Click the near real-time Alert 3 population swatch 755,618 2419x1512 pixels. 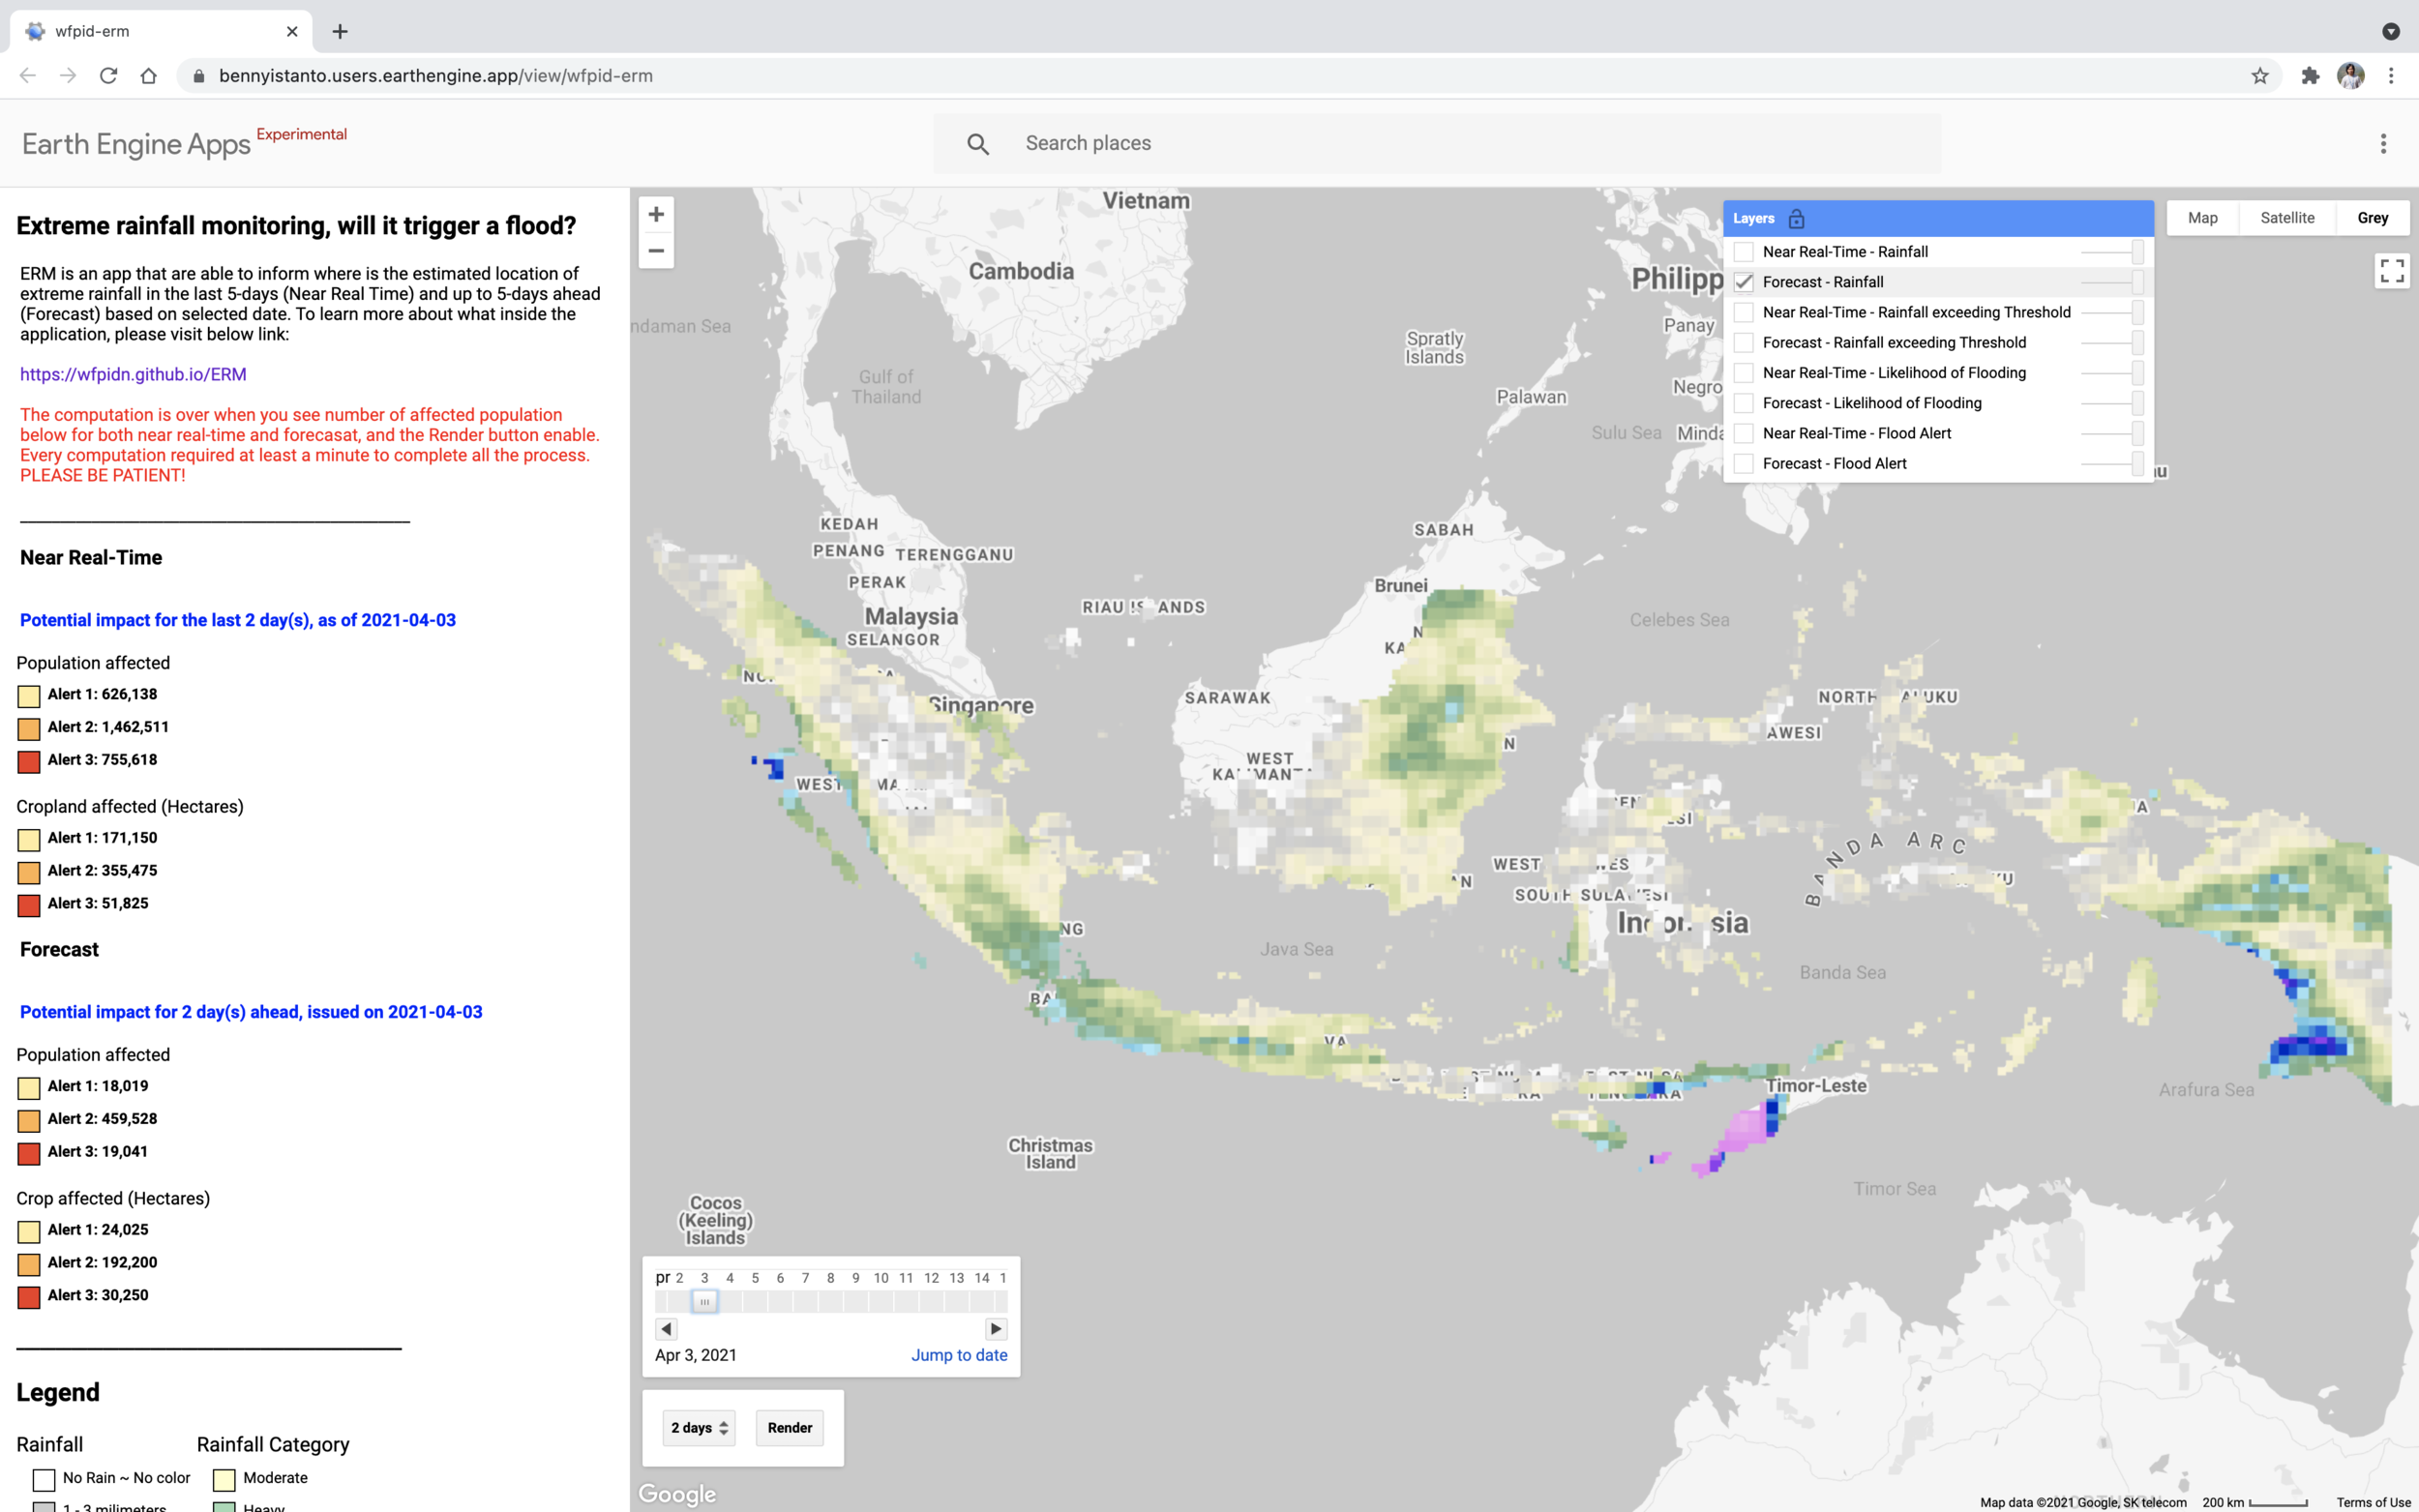(x=29, y=761)
